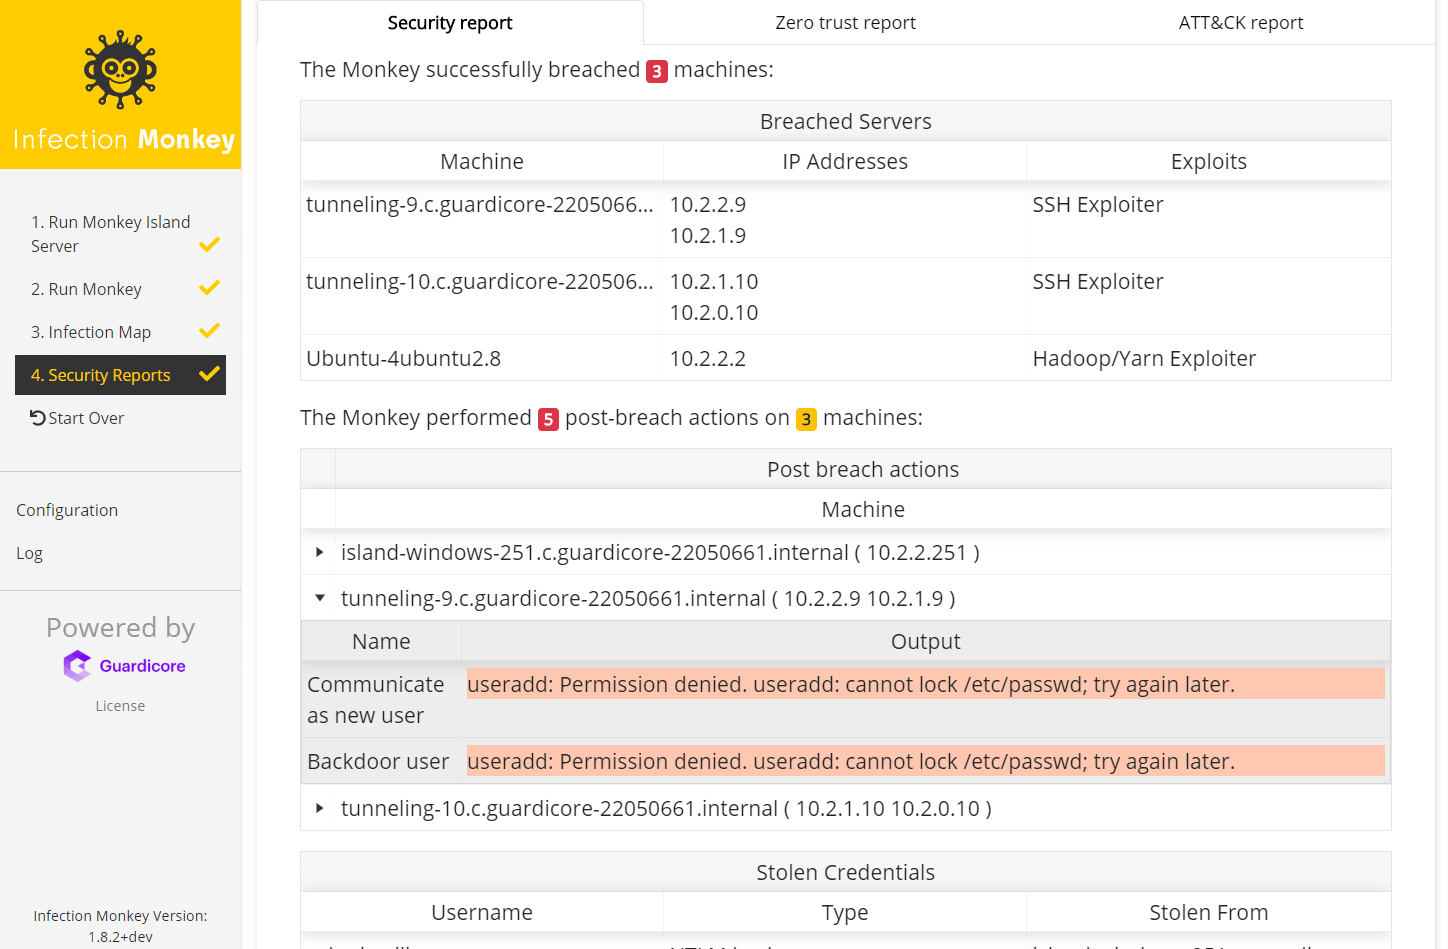Expand the tunneling-10 post breach row
This screenshot has width=1448, height=949.
pos(320,809)
